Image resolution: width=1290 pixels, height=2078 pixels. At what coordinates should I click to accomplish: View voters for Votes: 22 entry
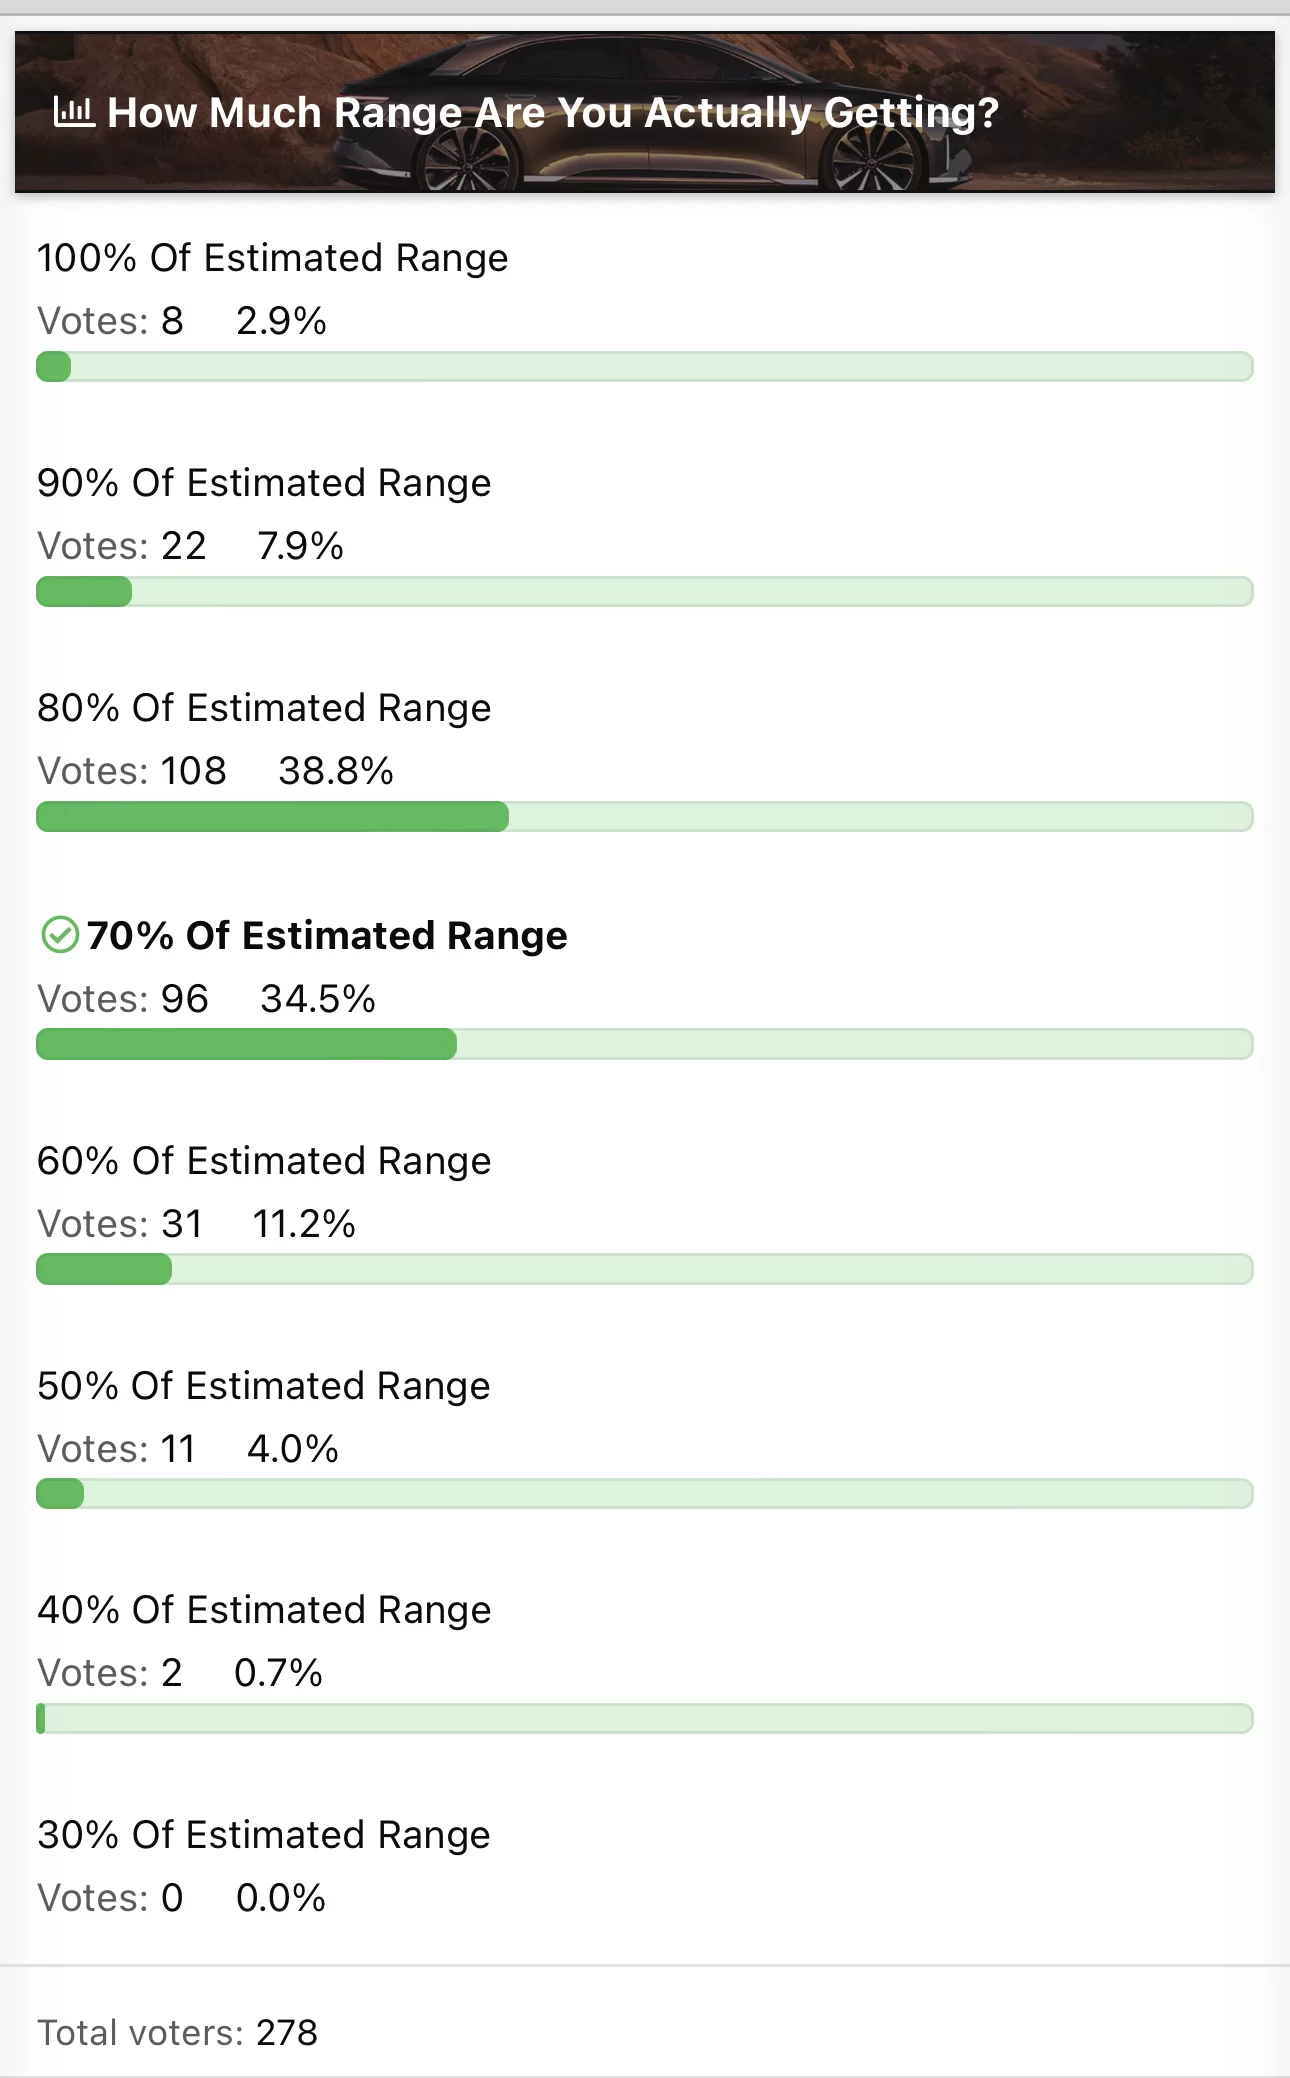122,546
